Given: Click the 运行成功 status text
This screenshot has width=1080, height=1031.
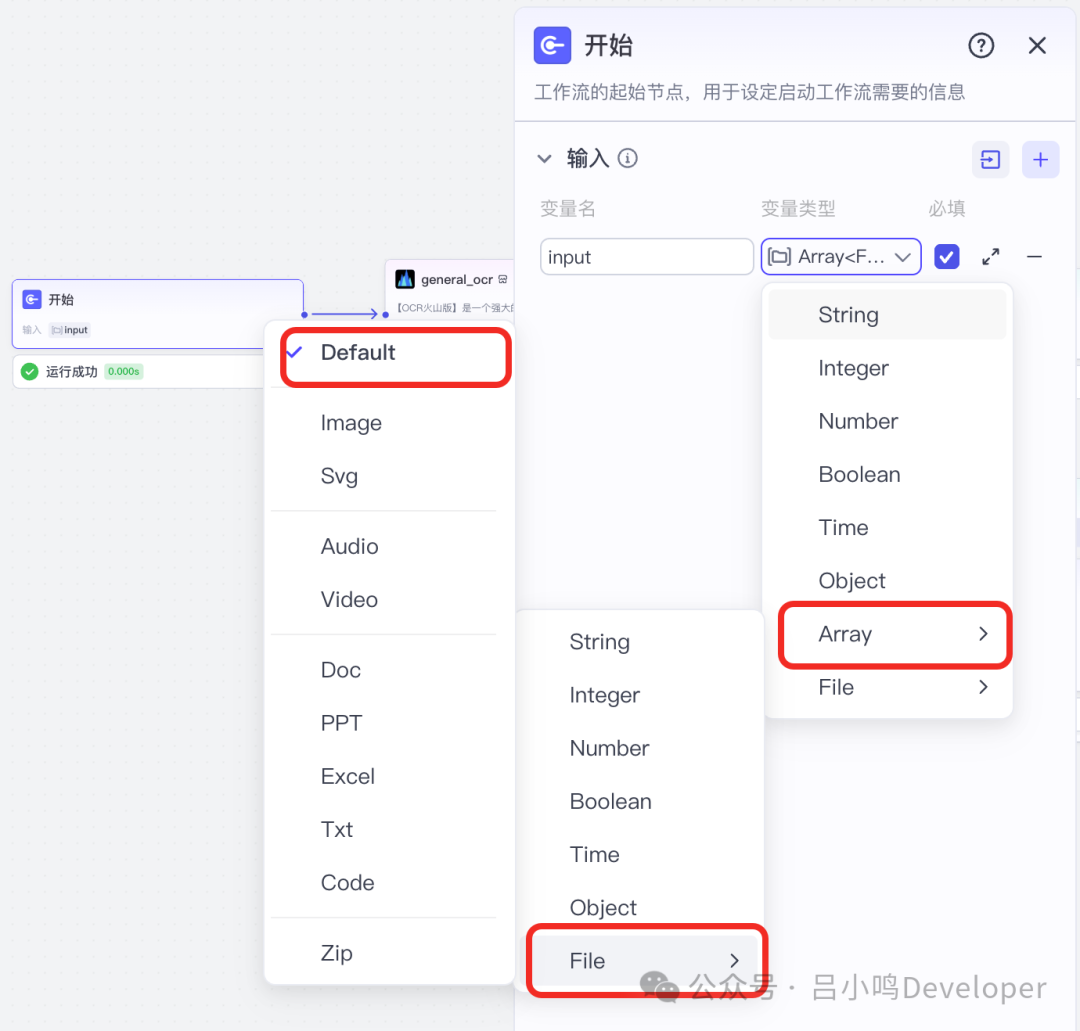Looking at the screenshot, I should (x=72, y=372).
